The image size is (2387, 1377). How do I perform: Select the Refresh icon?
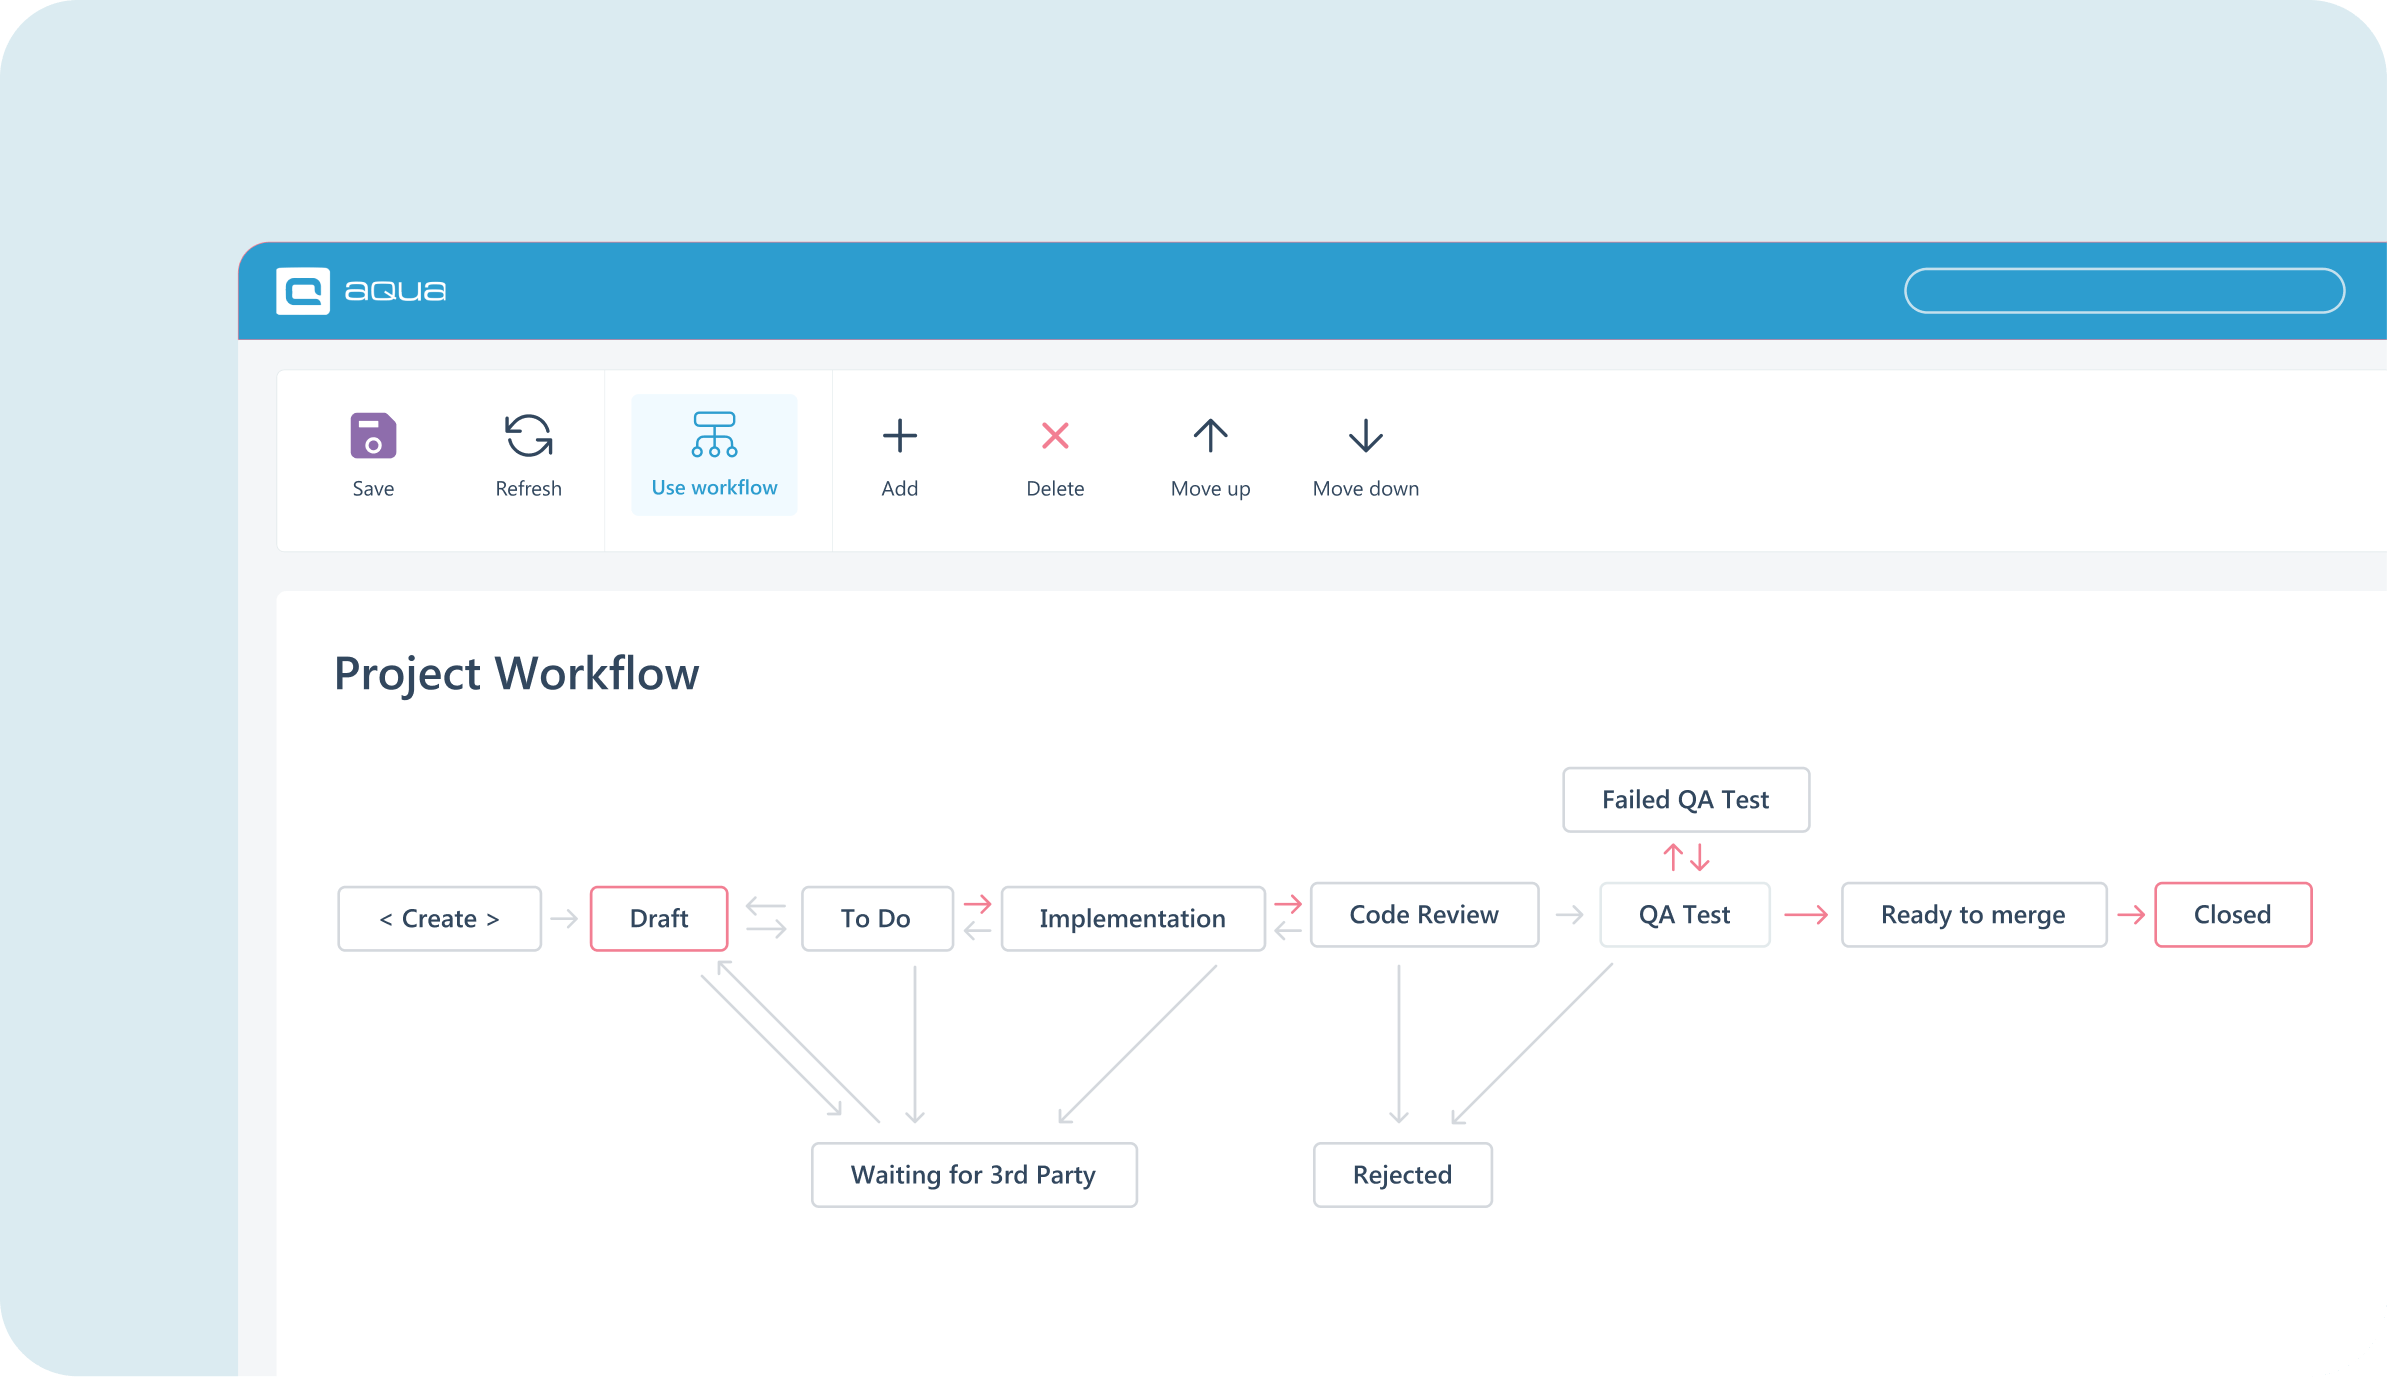point(528,437)
